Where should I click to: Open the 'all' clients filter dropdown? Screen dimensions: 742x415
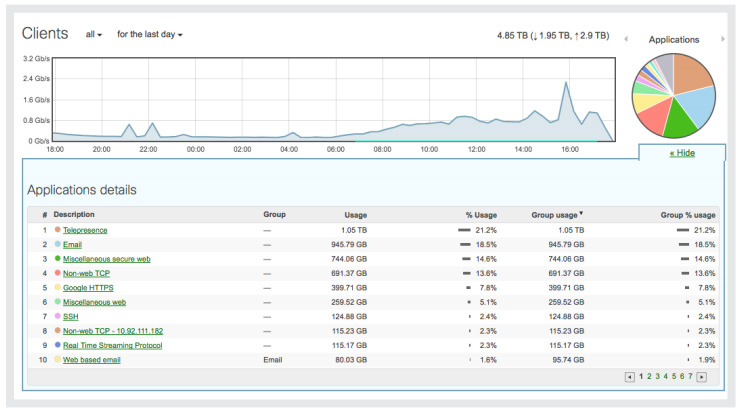pyautogui.click(x=94, y=35)
